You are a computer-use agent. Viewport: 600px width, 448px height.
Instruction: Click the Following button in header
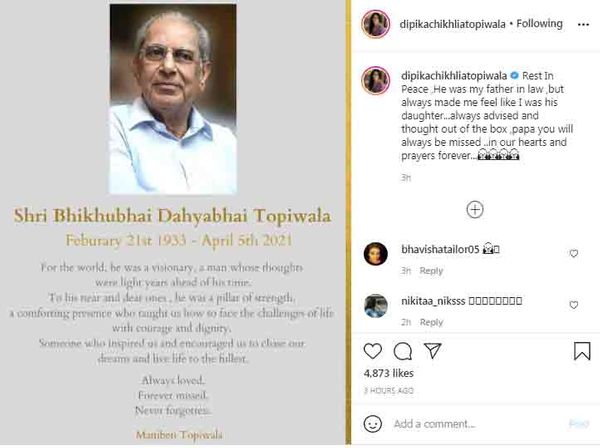(540, 24)
